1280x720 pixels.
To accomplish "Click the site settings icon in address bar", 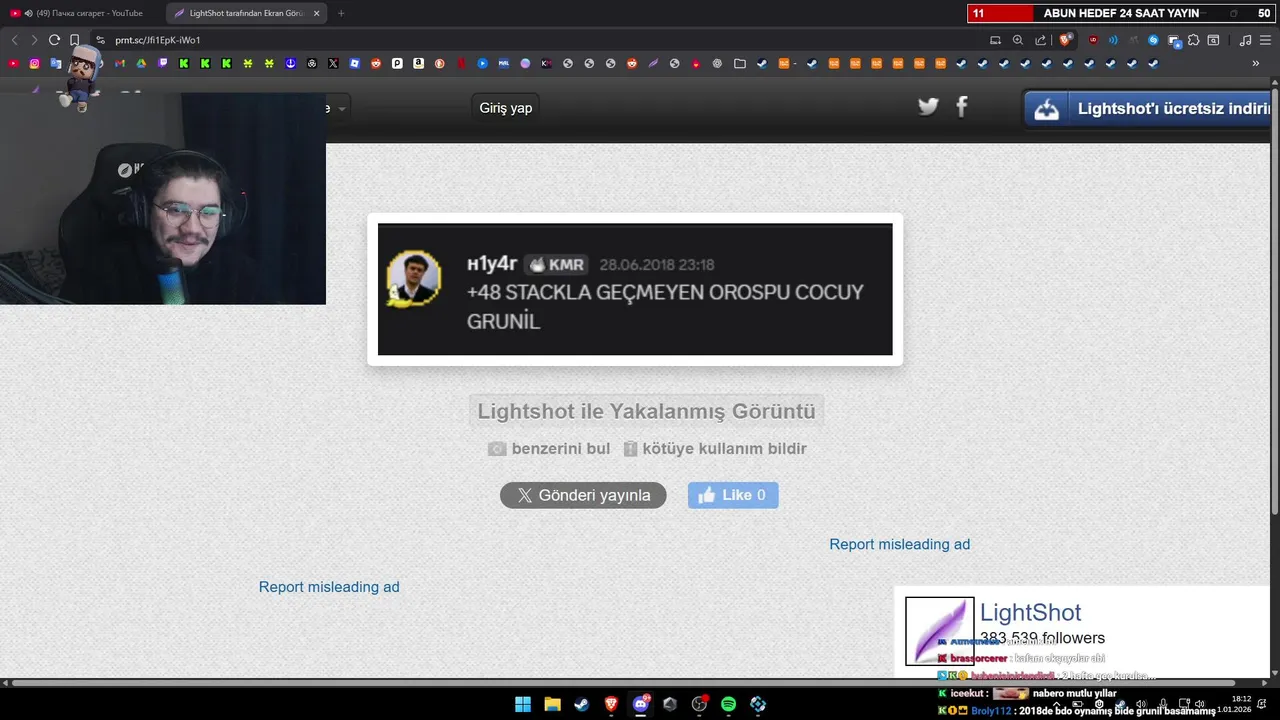I will (x=100, y=40).
